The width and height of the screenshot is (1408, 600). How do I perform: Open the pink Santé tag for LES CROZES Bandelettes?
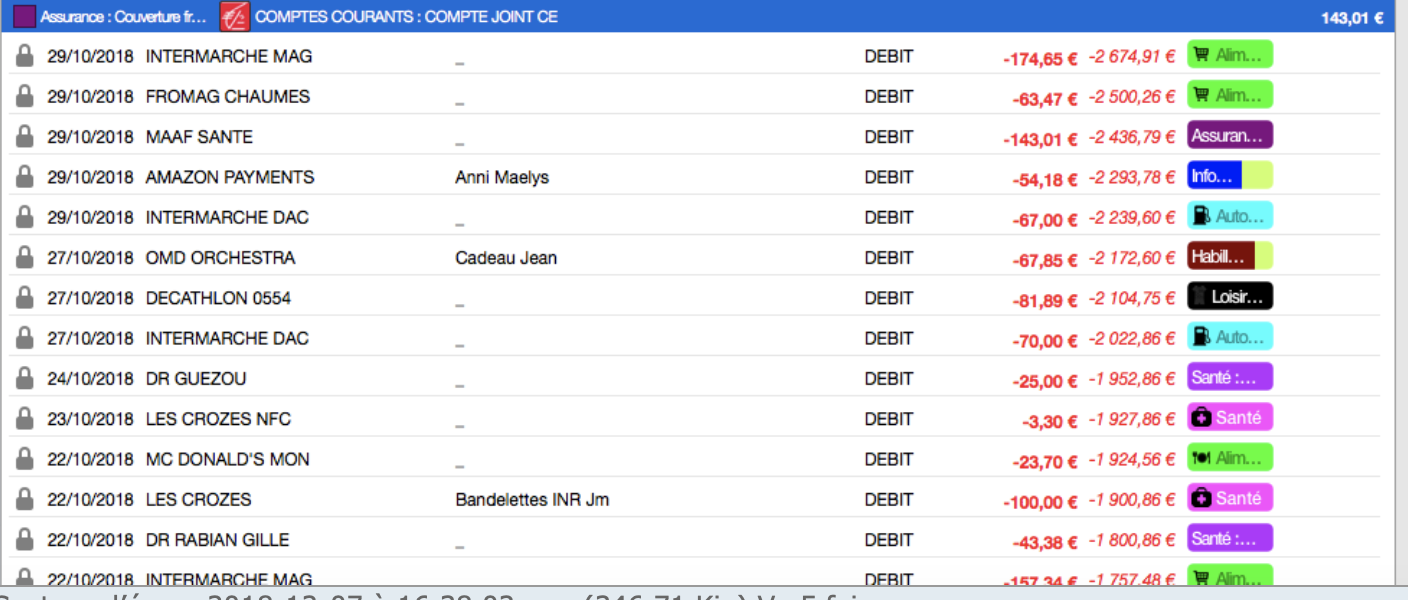(x=1229, y=498)
